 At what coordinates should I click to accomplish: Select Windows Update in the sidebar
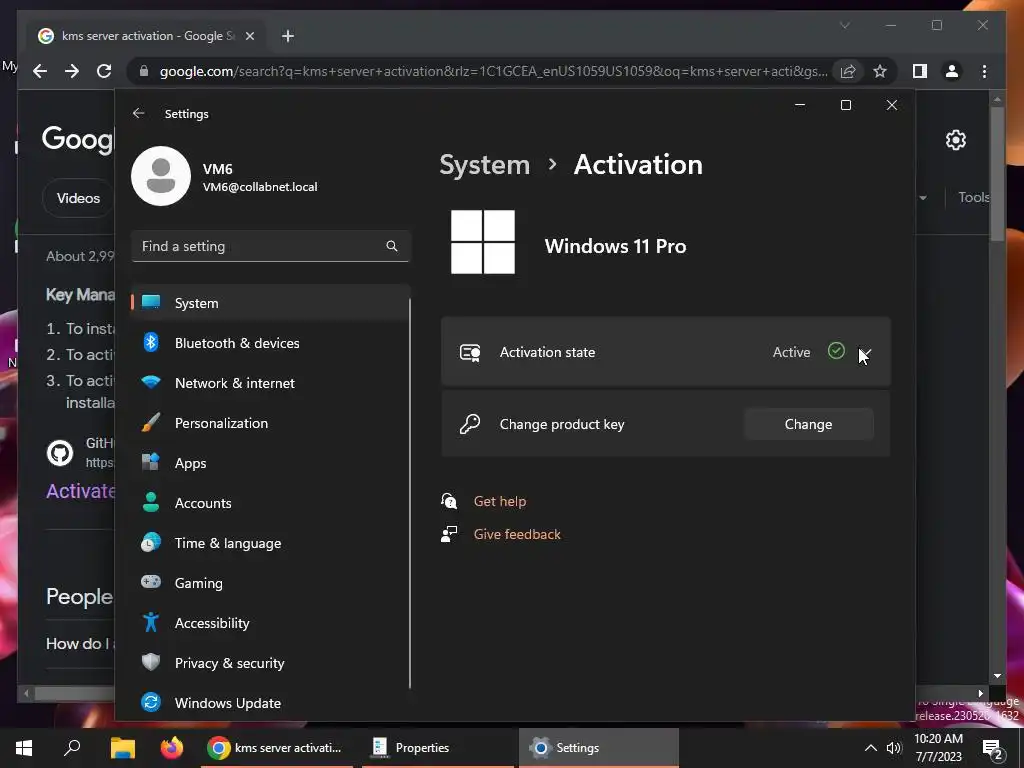click(271, 703)
